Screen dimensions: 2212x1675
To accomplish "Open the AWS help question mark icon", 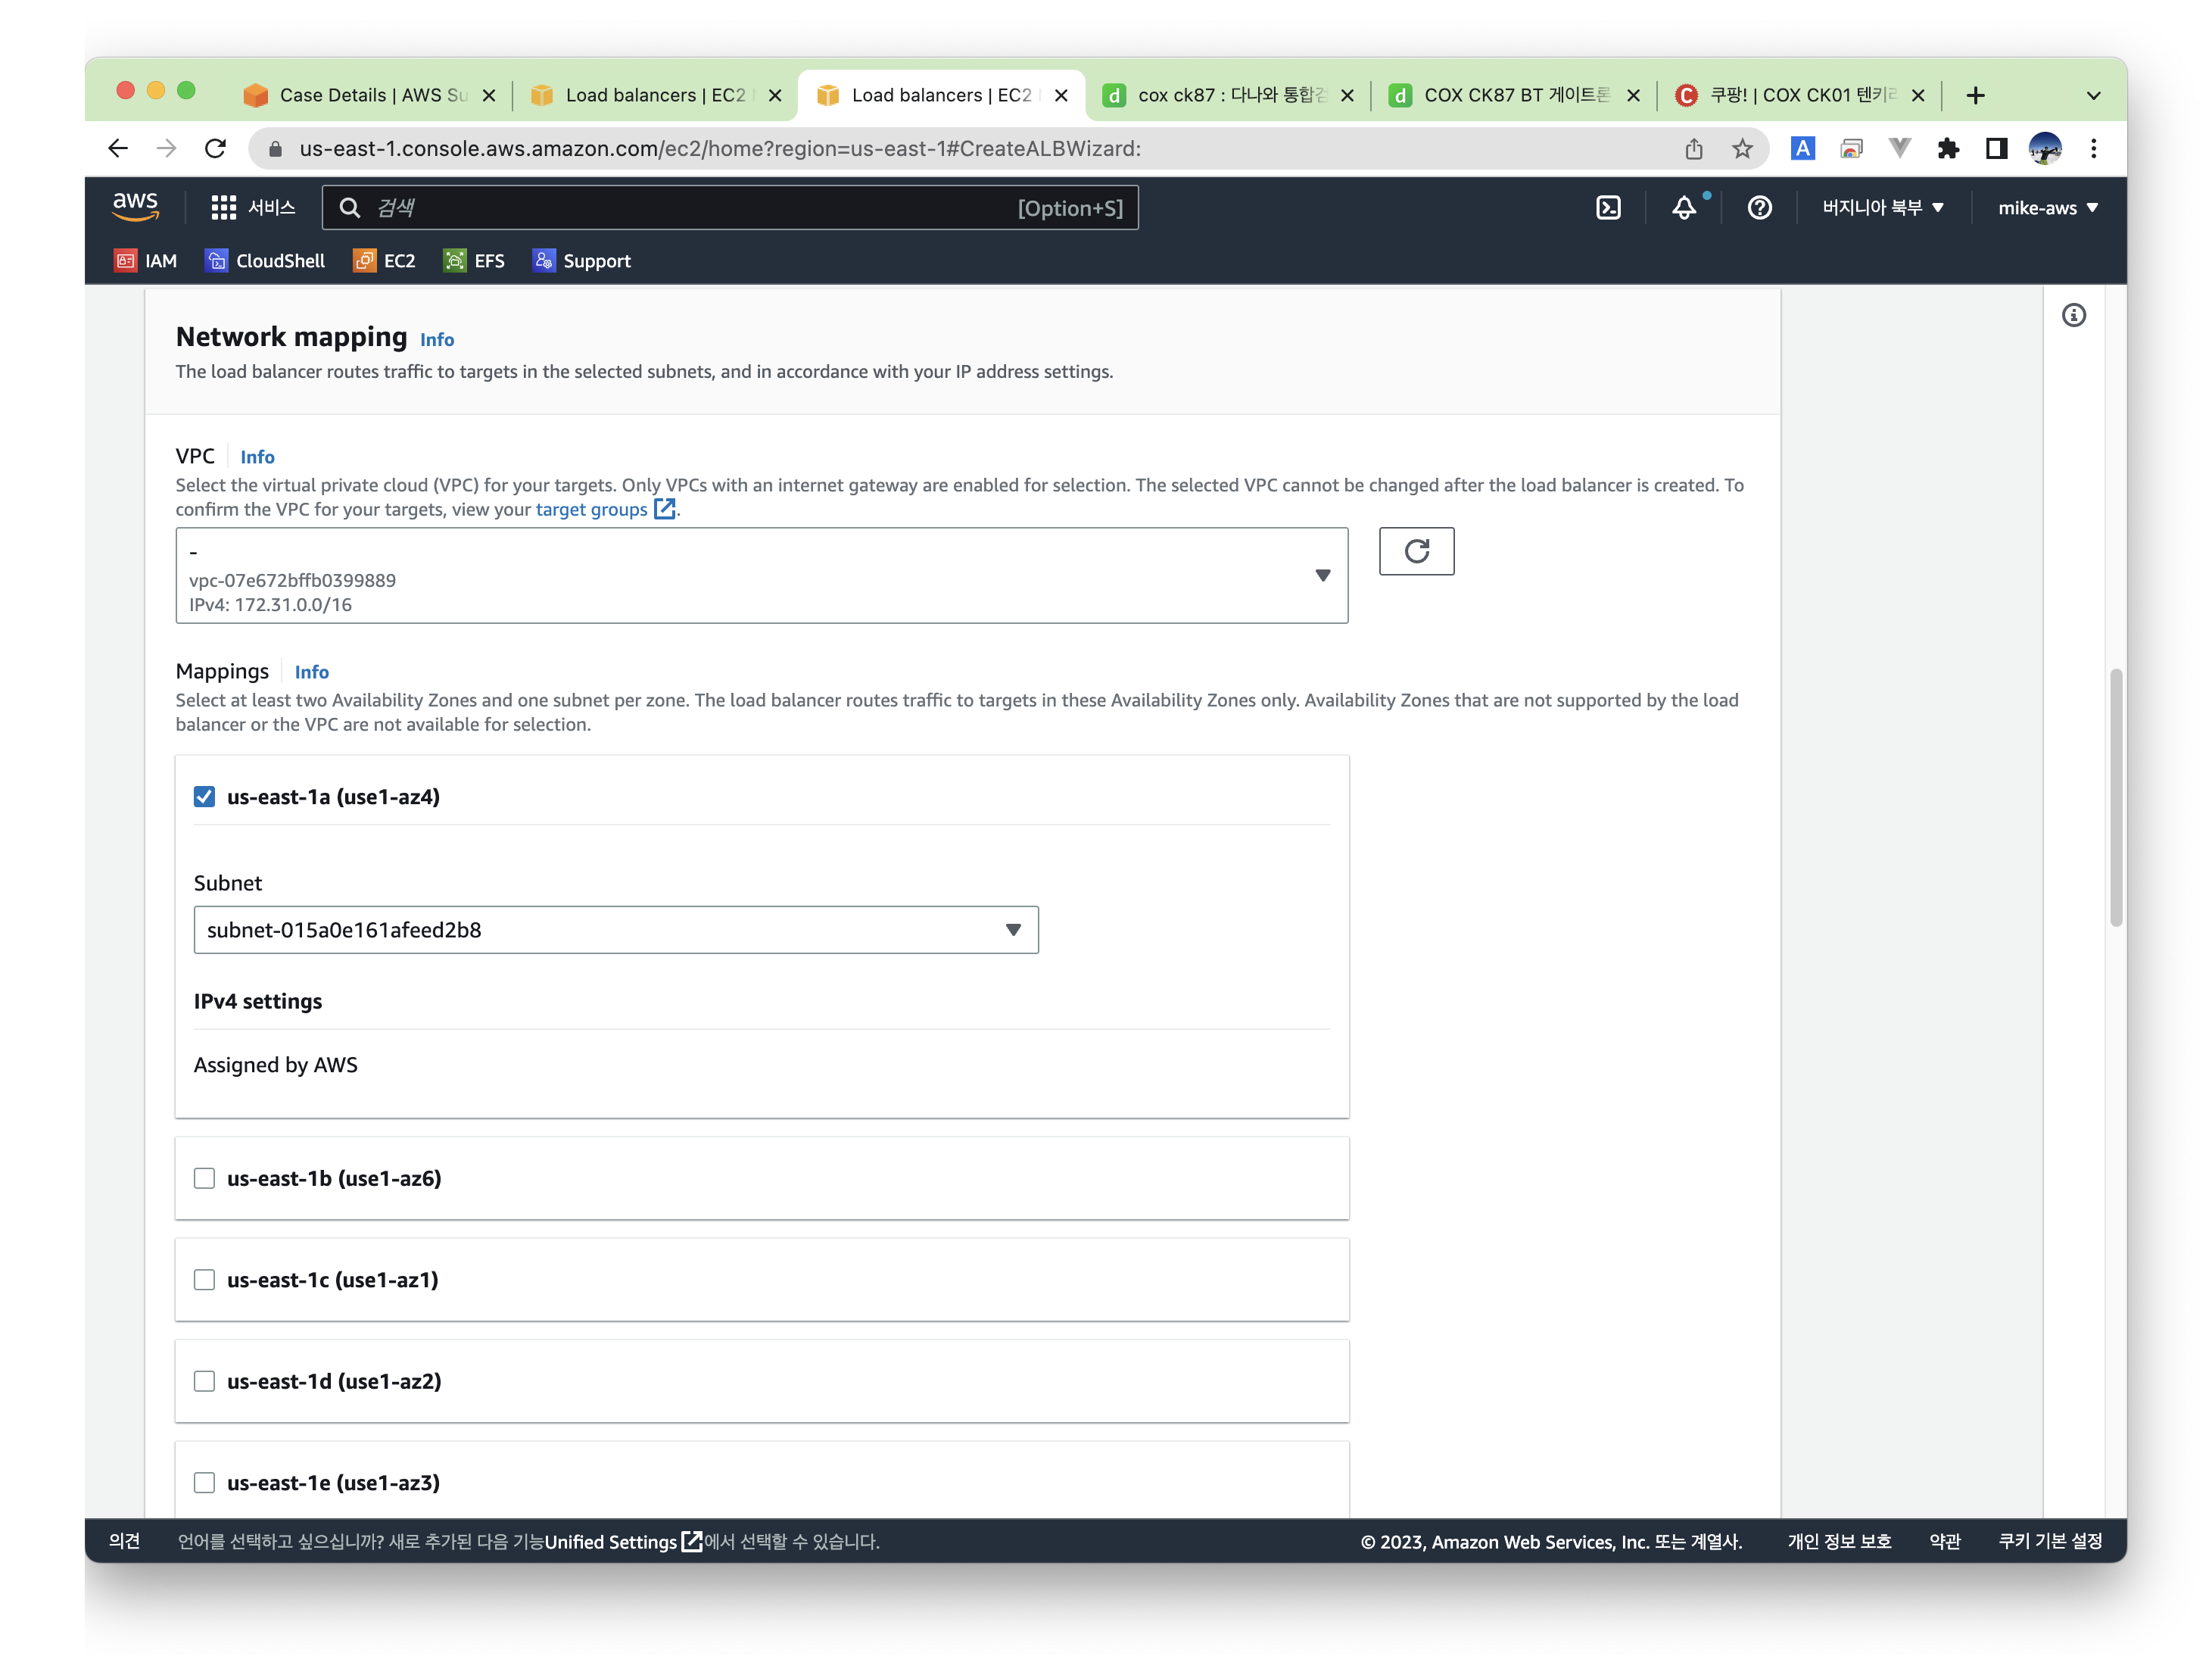I will (1759, 208).
